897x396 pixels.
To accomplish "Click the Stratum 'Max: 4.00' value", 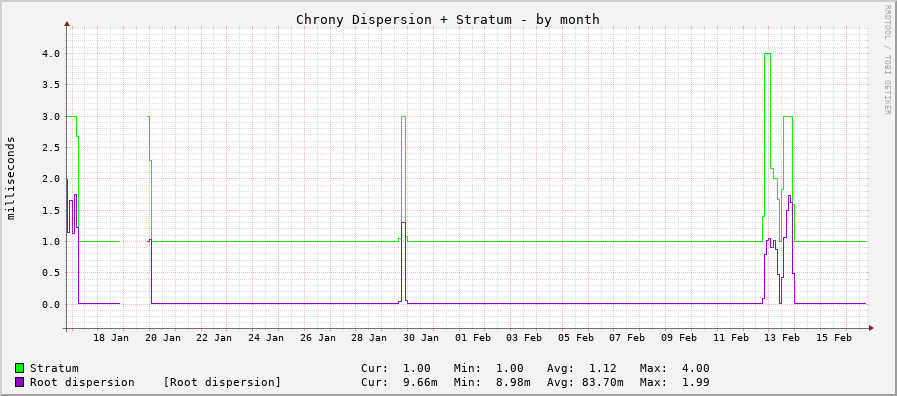I will click(x=674, y=368).
